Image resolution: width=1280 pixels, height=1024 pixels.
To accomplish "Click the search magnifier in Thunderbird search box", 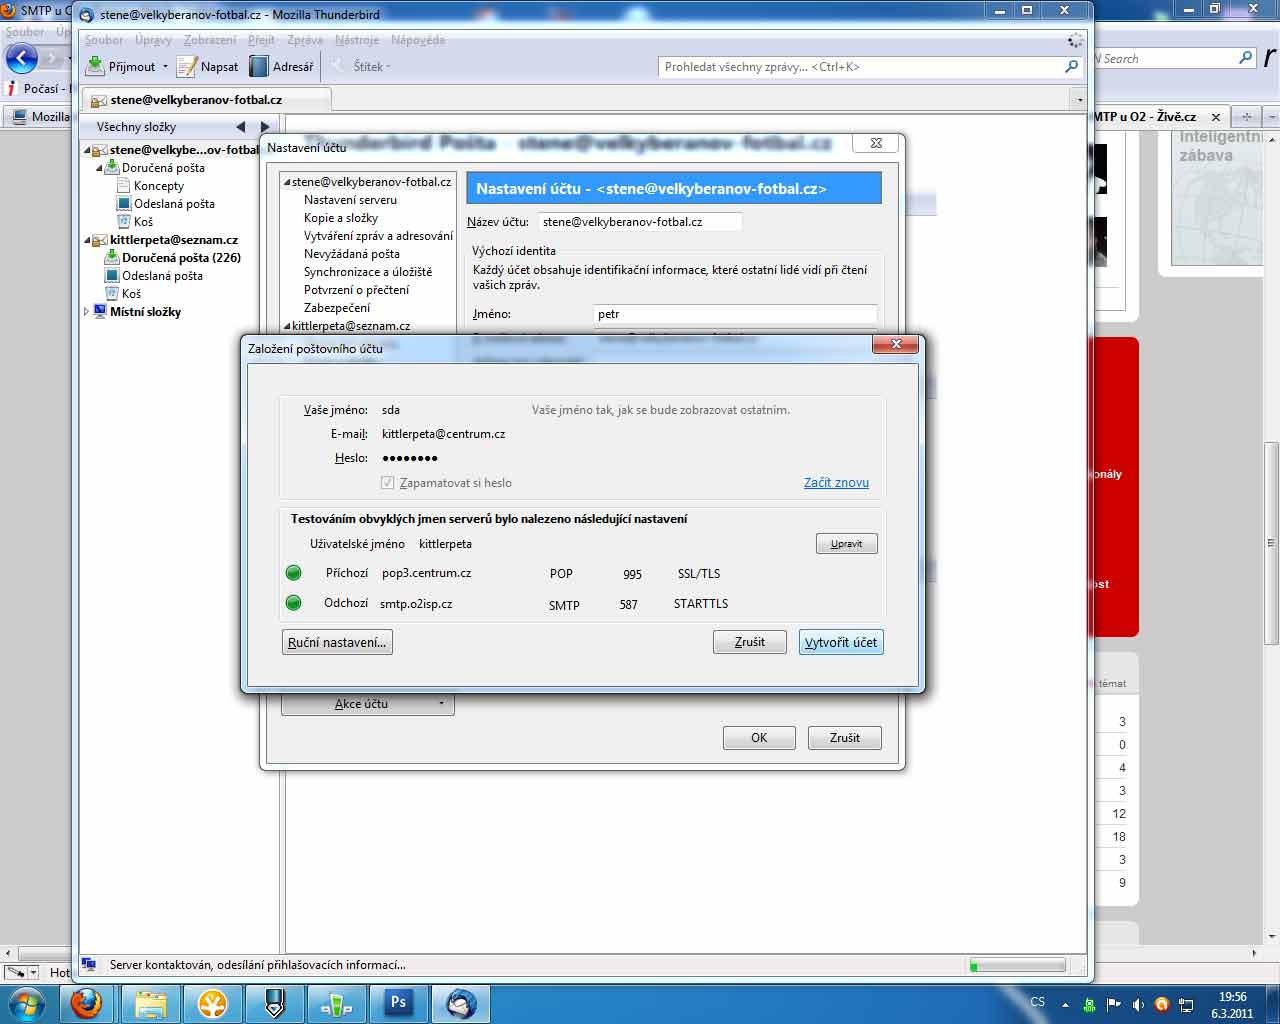I will click(x=1072, y=67).
